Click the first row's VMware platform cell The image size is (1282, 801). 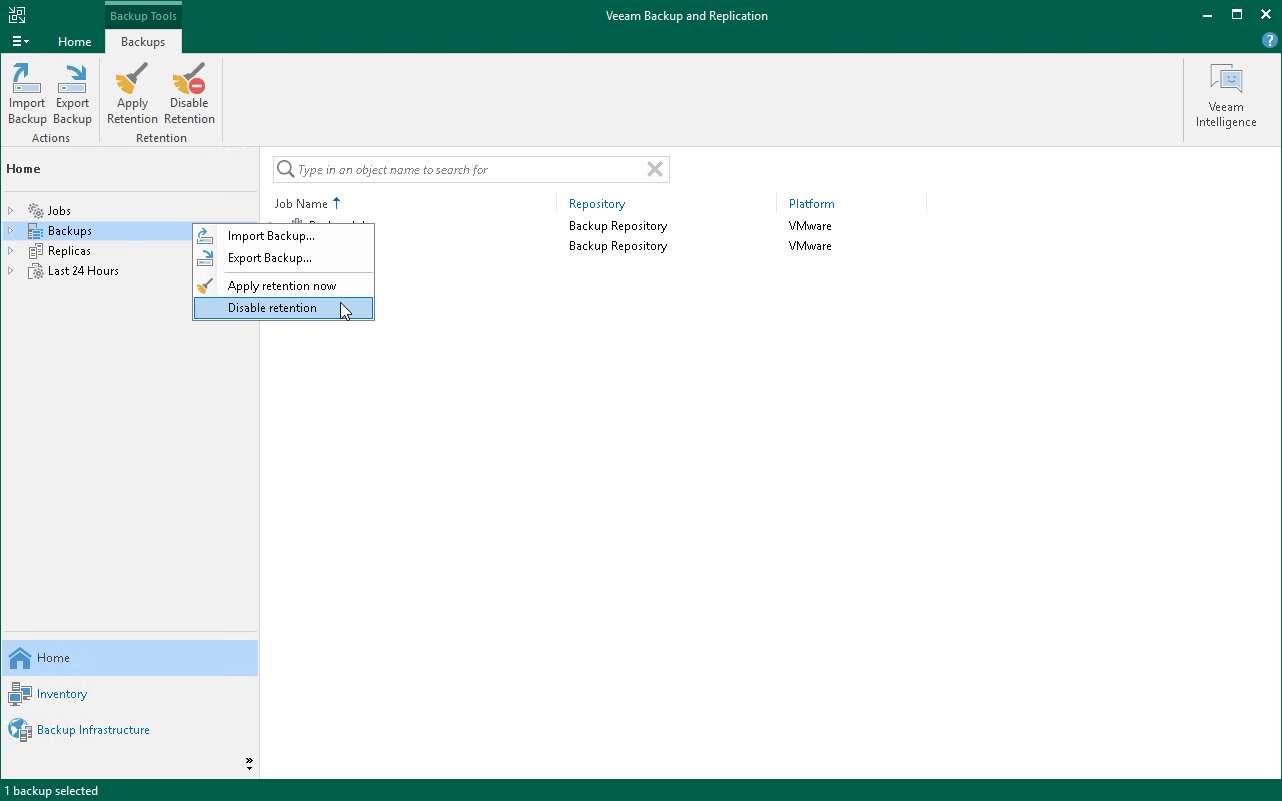pos(810,226)
